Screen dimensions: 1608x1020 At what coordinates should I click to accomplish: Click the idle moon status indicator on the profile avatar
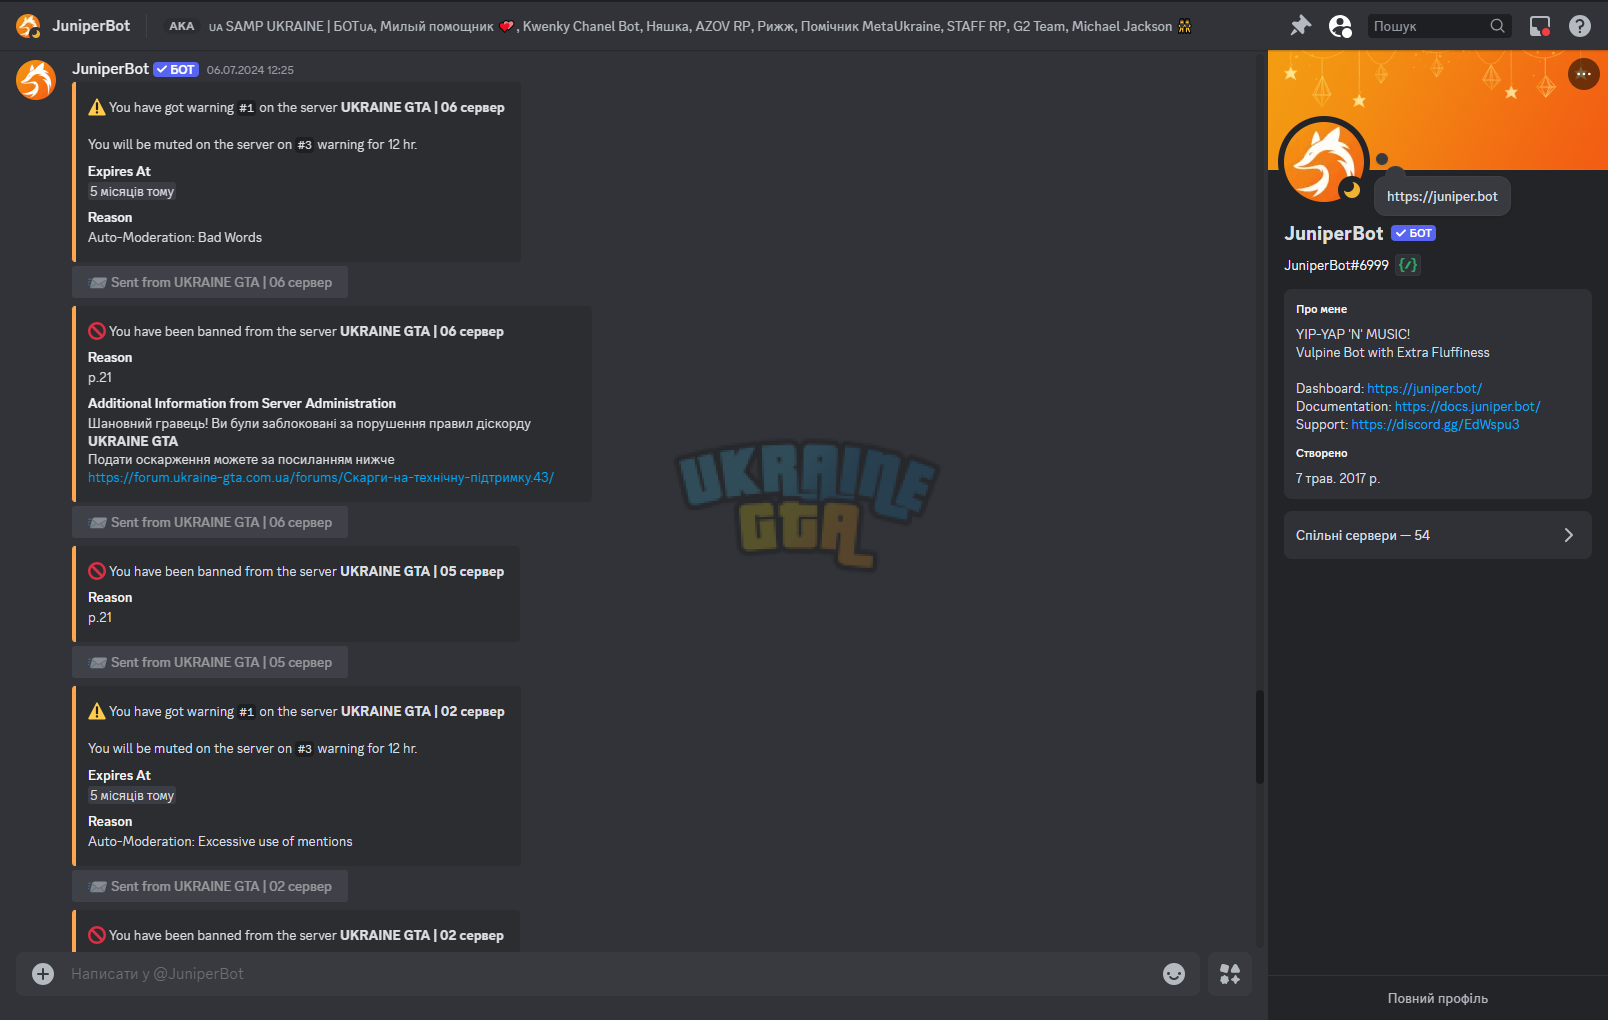[1351, 188]
